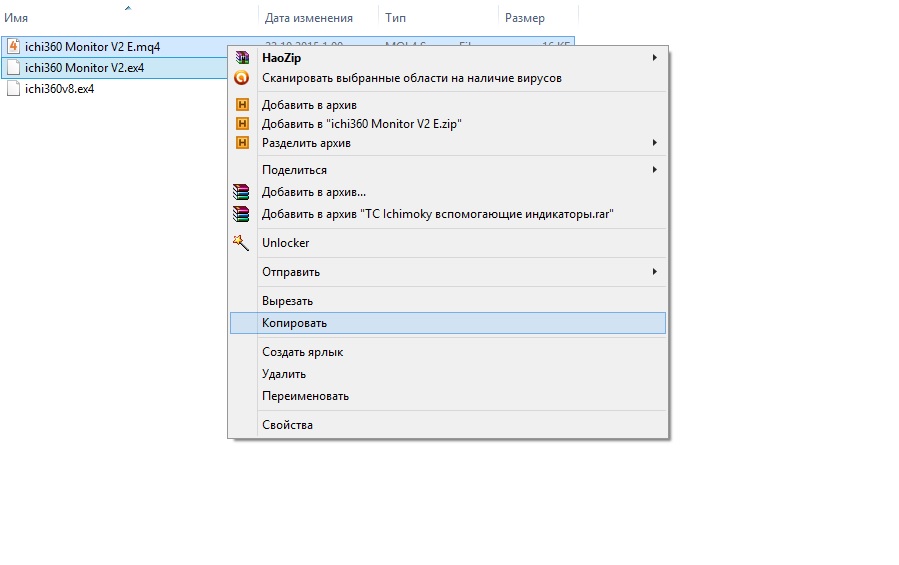Open the 'Поделиться' menu entry
Image resolution: width=899 pixels, height=565 pixels.
point(448,170)
